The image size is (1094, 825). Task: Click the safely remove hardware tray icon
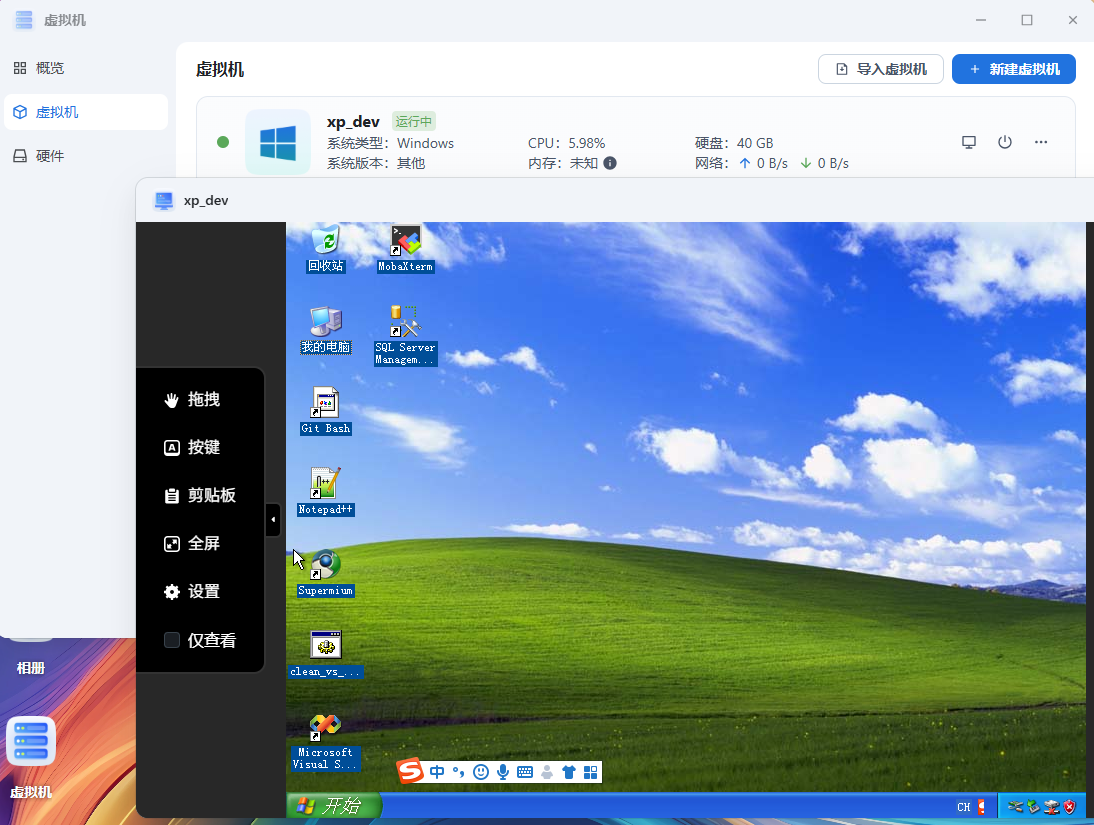coord(1033,807)
